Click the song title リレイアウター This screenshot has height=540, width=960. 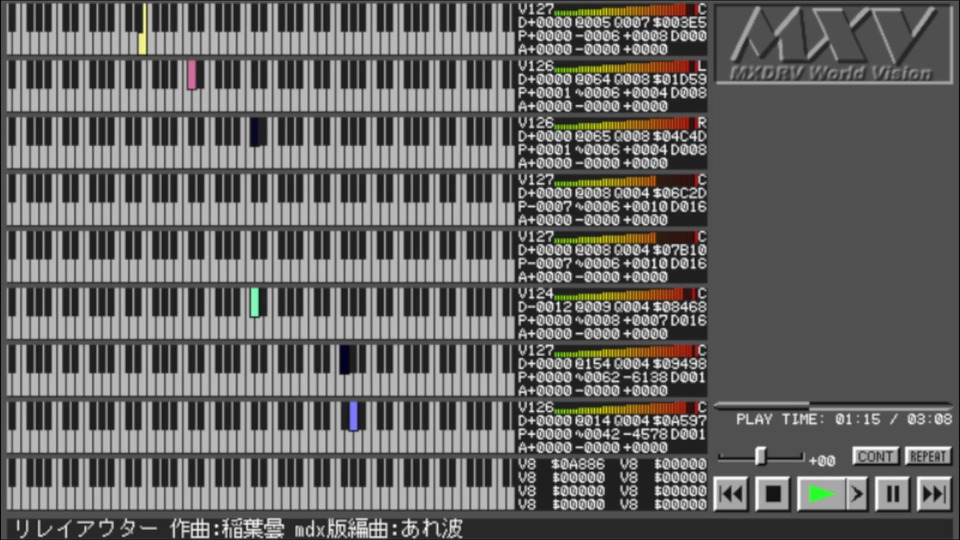pos(85,528)
